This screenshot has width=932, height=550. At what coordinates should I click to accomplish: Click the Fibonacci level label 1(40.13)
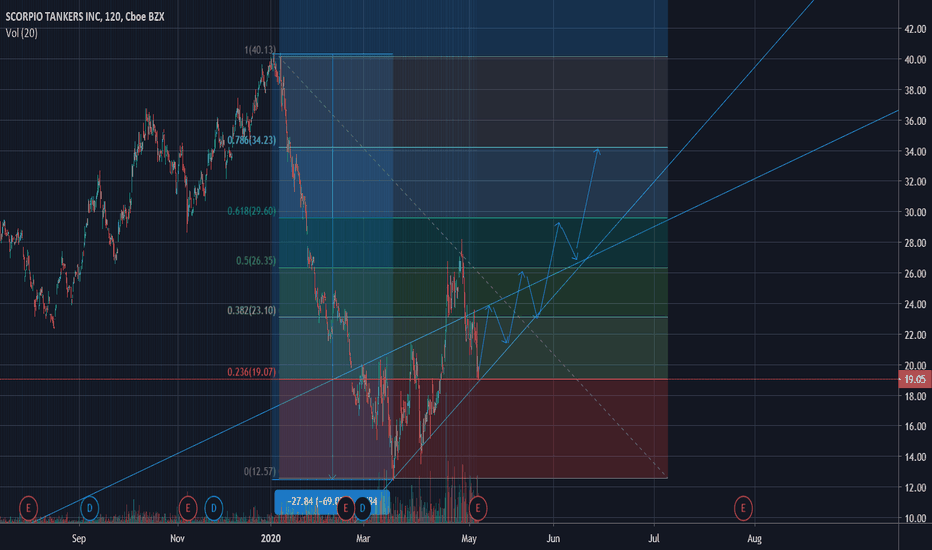(260, 50)
